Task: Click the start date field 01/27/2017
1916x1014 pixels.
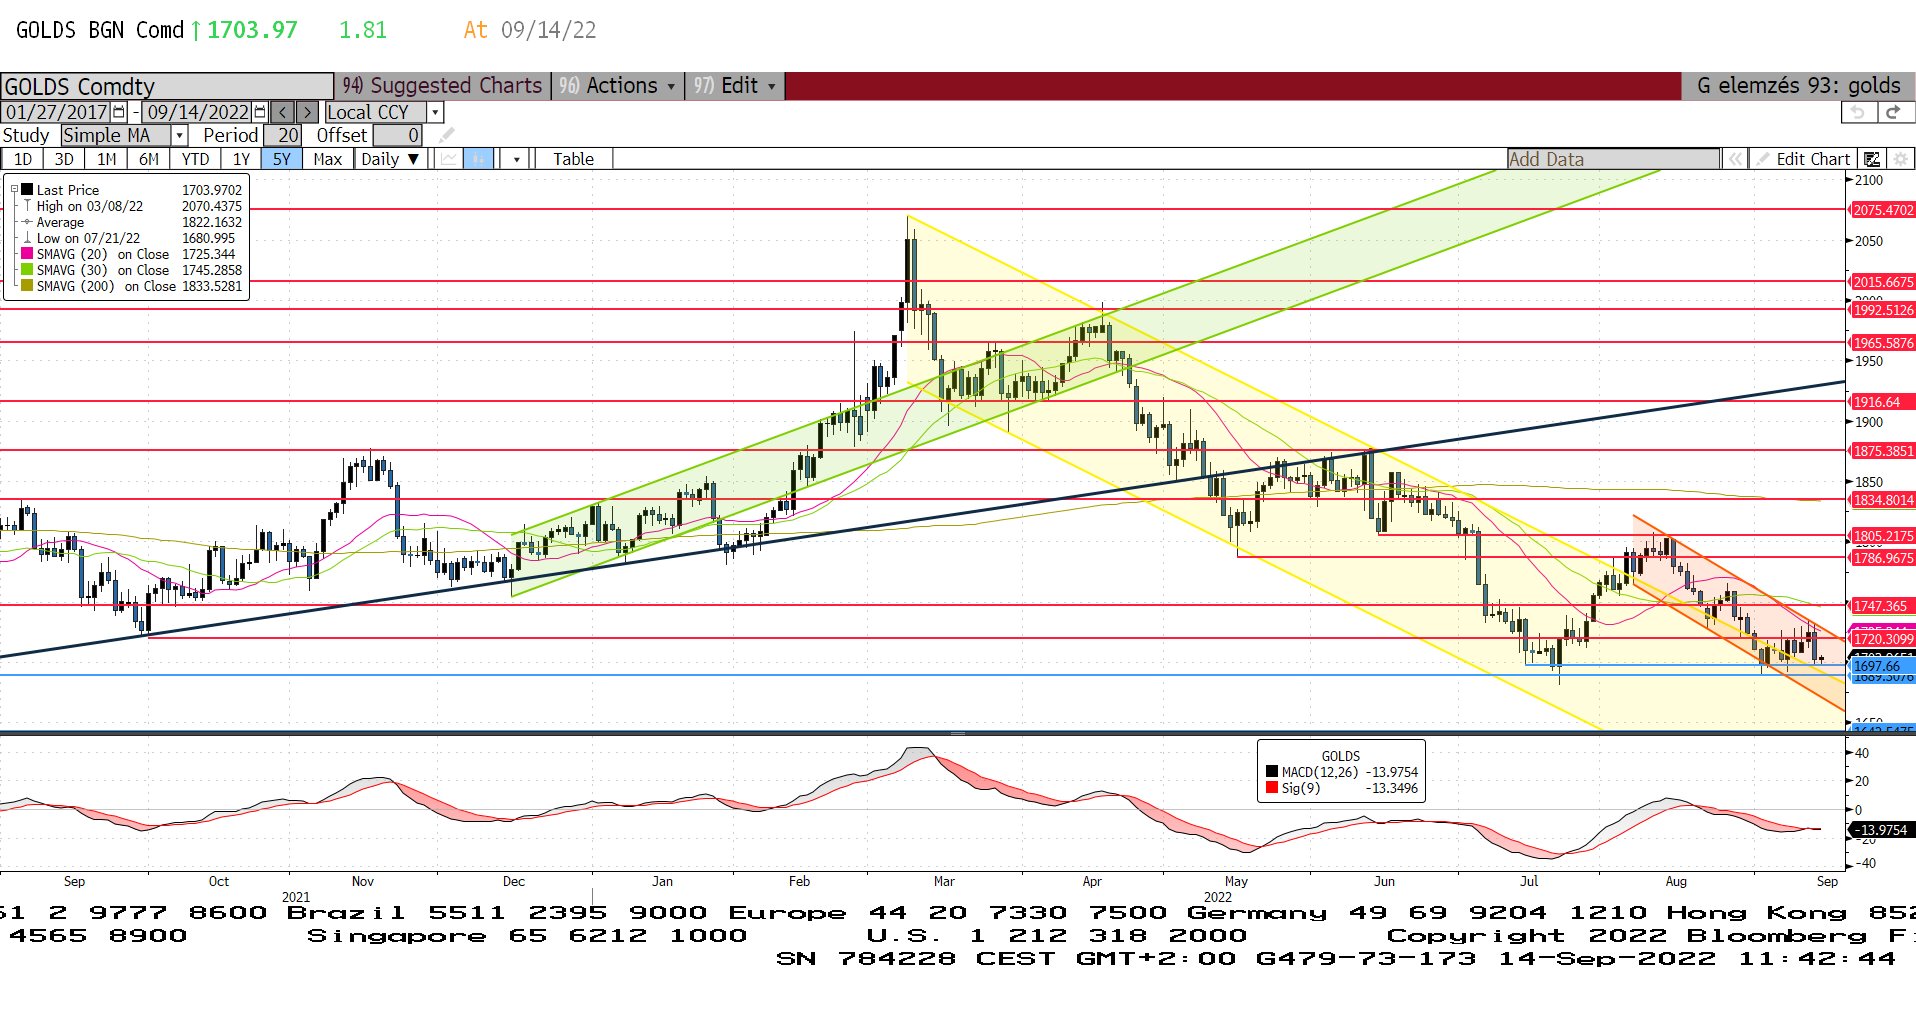Action: (x=56, y=112)
